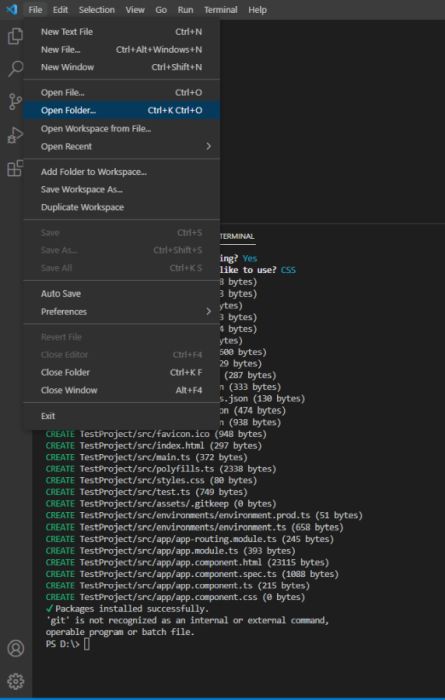Choose New Text File
445x700 pixels.
121,32
